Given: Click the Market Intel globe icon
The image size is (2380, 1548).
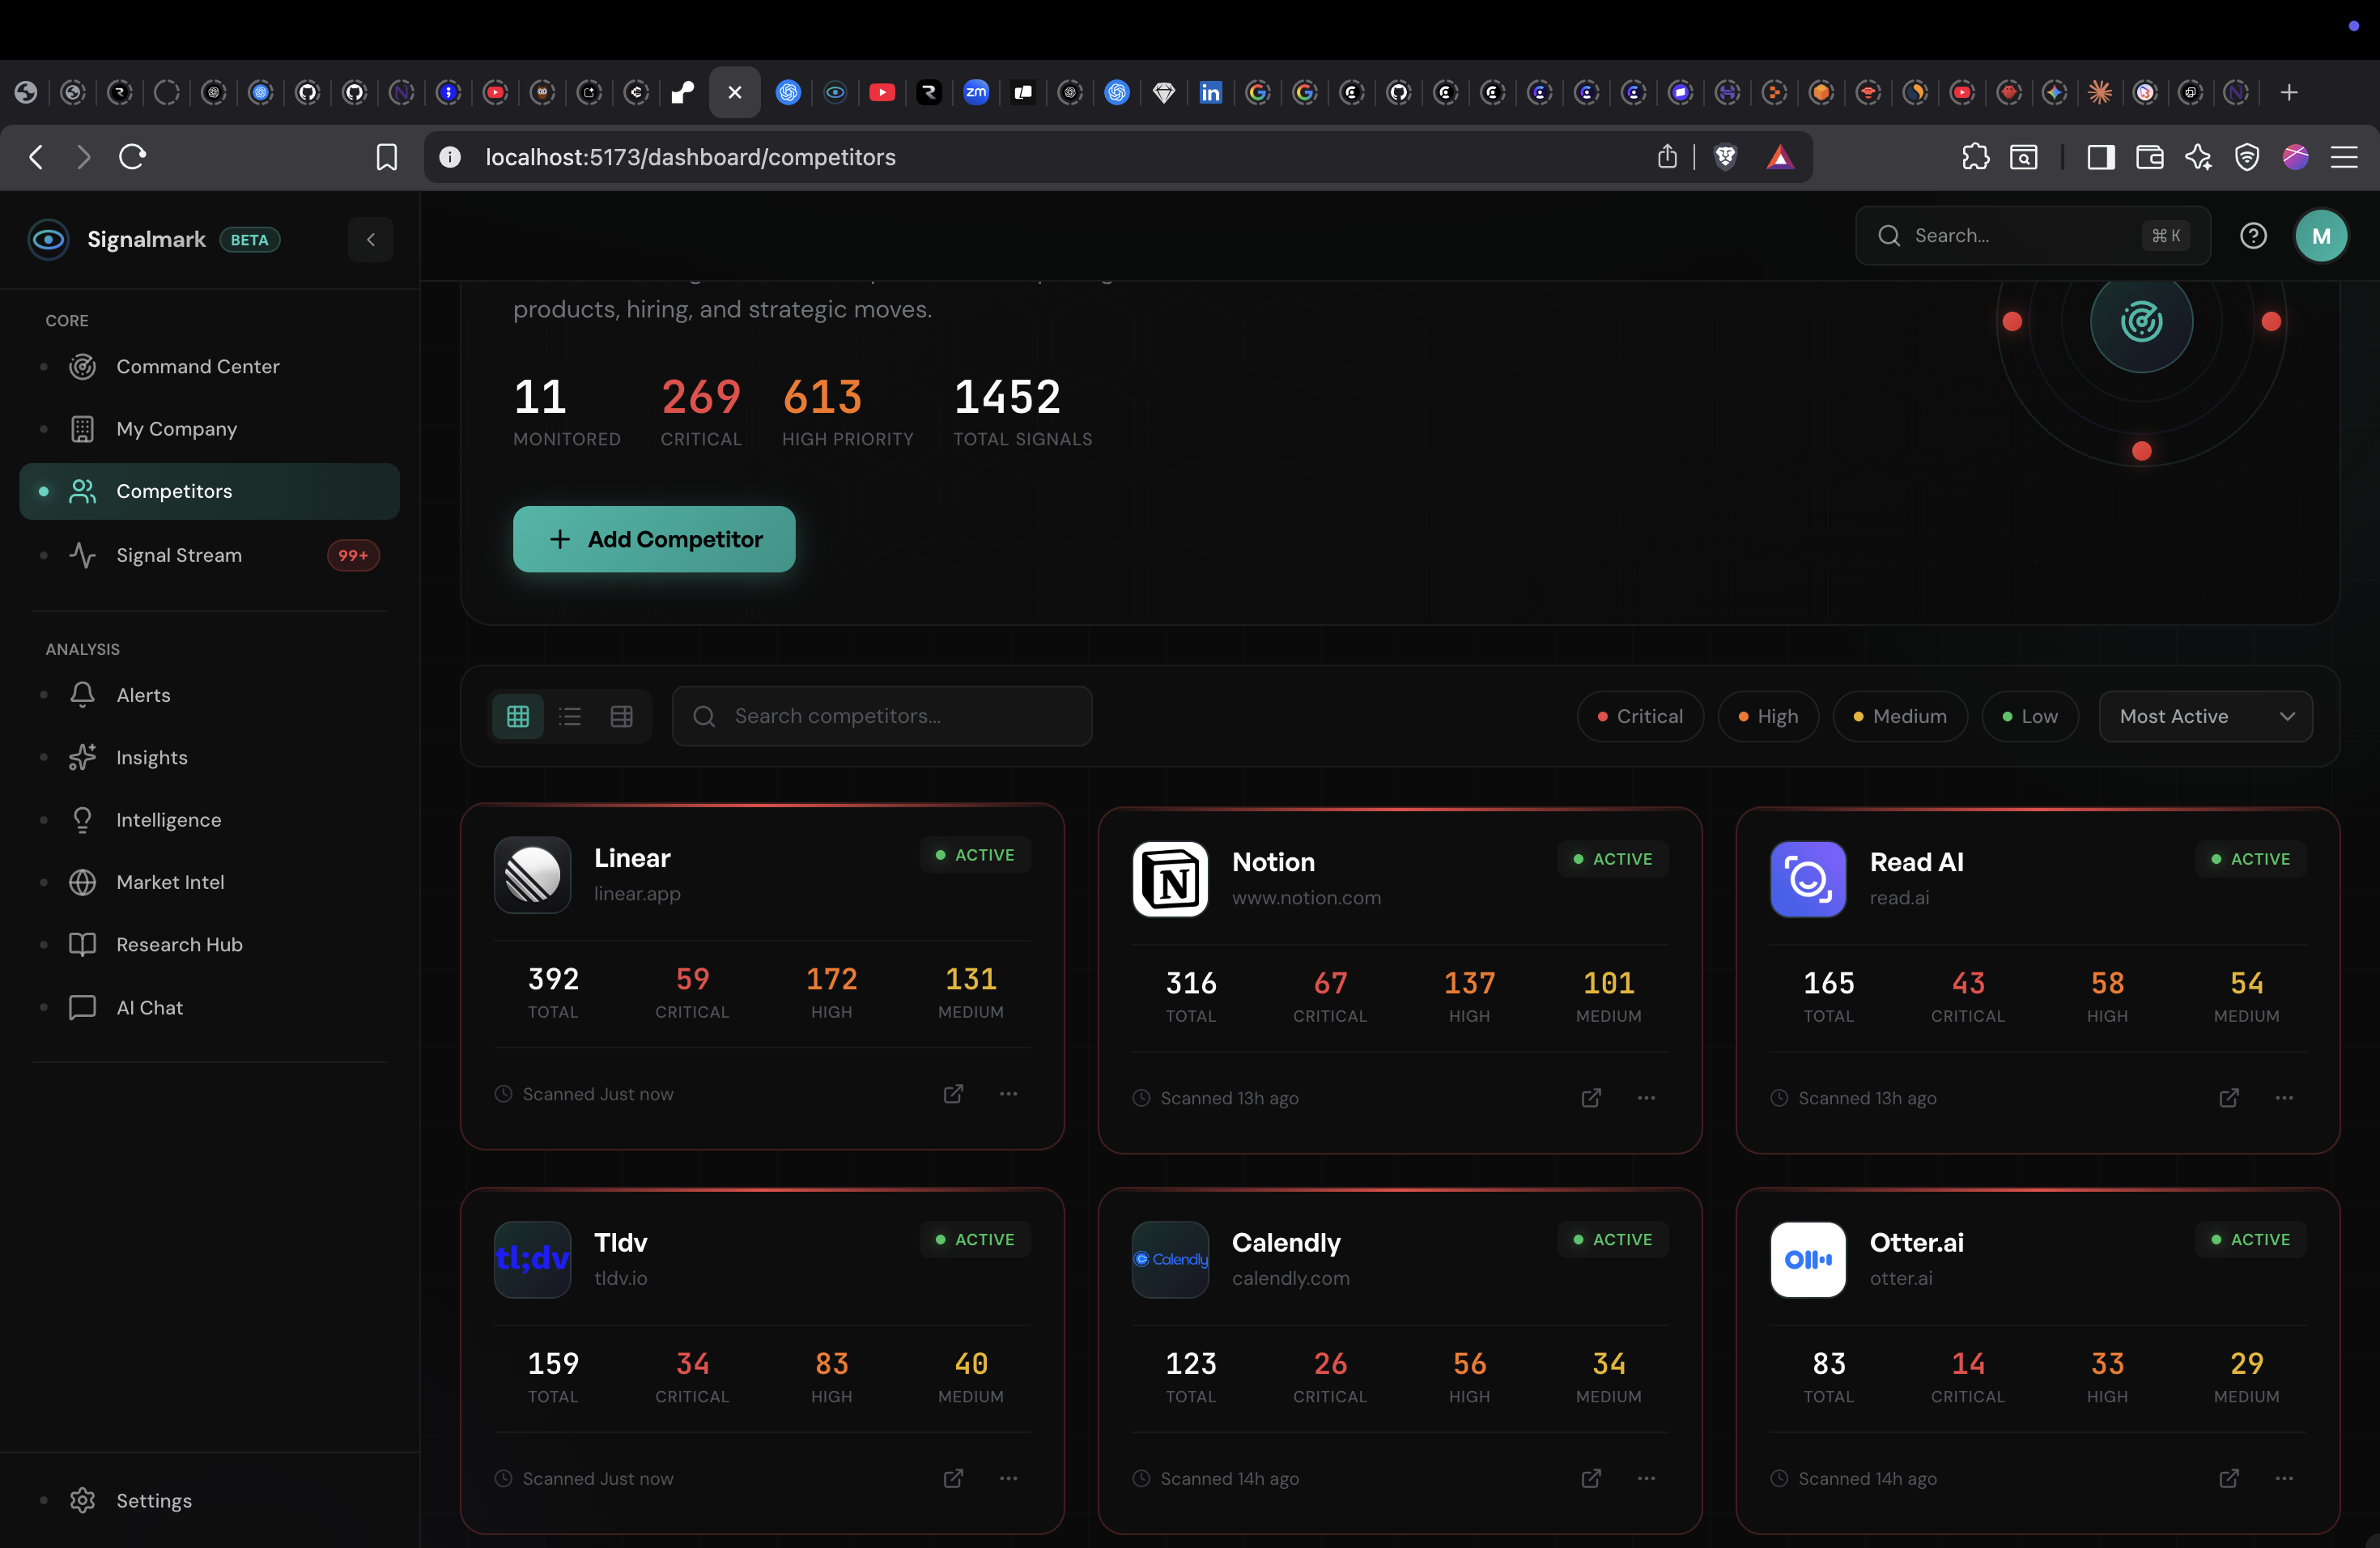Looking at the screenshot, I should 83,882.
